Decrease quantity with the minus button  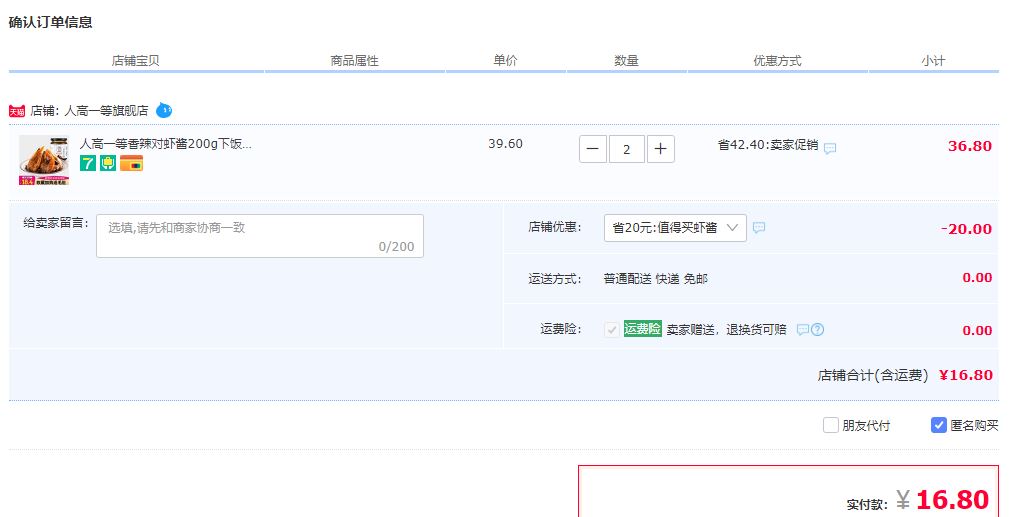pyautogui.click(x=593, y=149)
